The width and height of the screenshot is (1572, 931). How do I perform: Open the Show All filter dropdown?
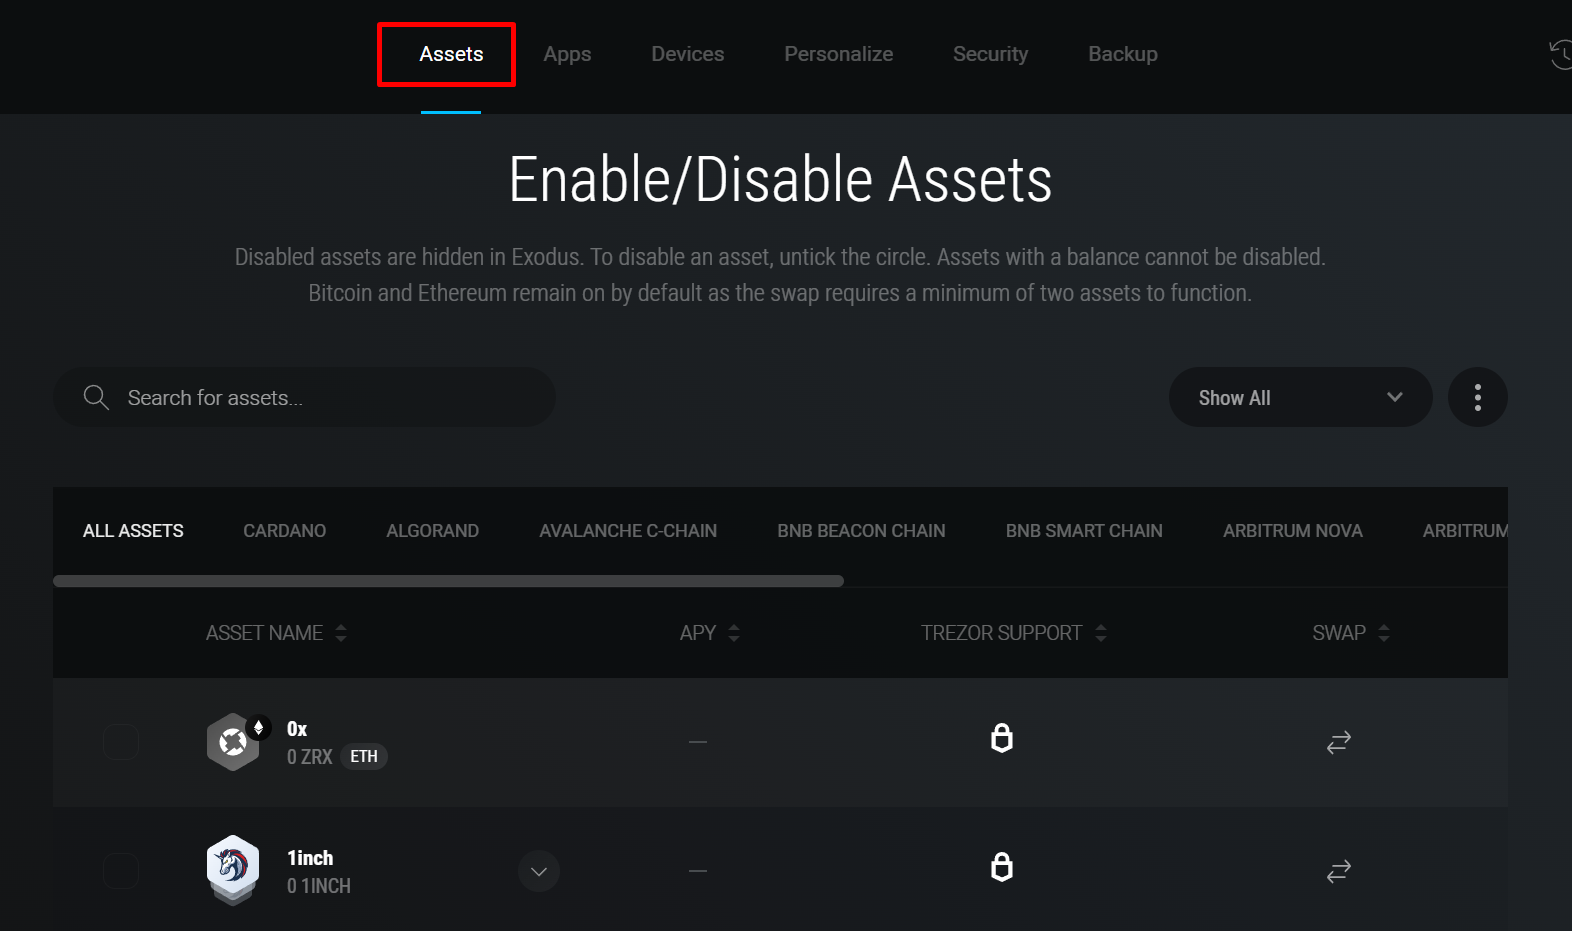click(x=1299, y=397)
